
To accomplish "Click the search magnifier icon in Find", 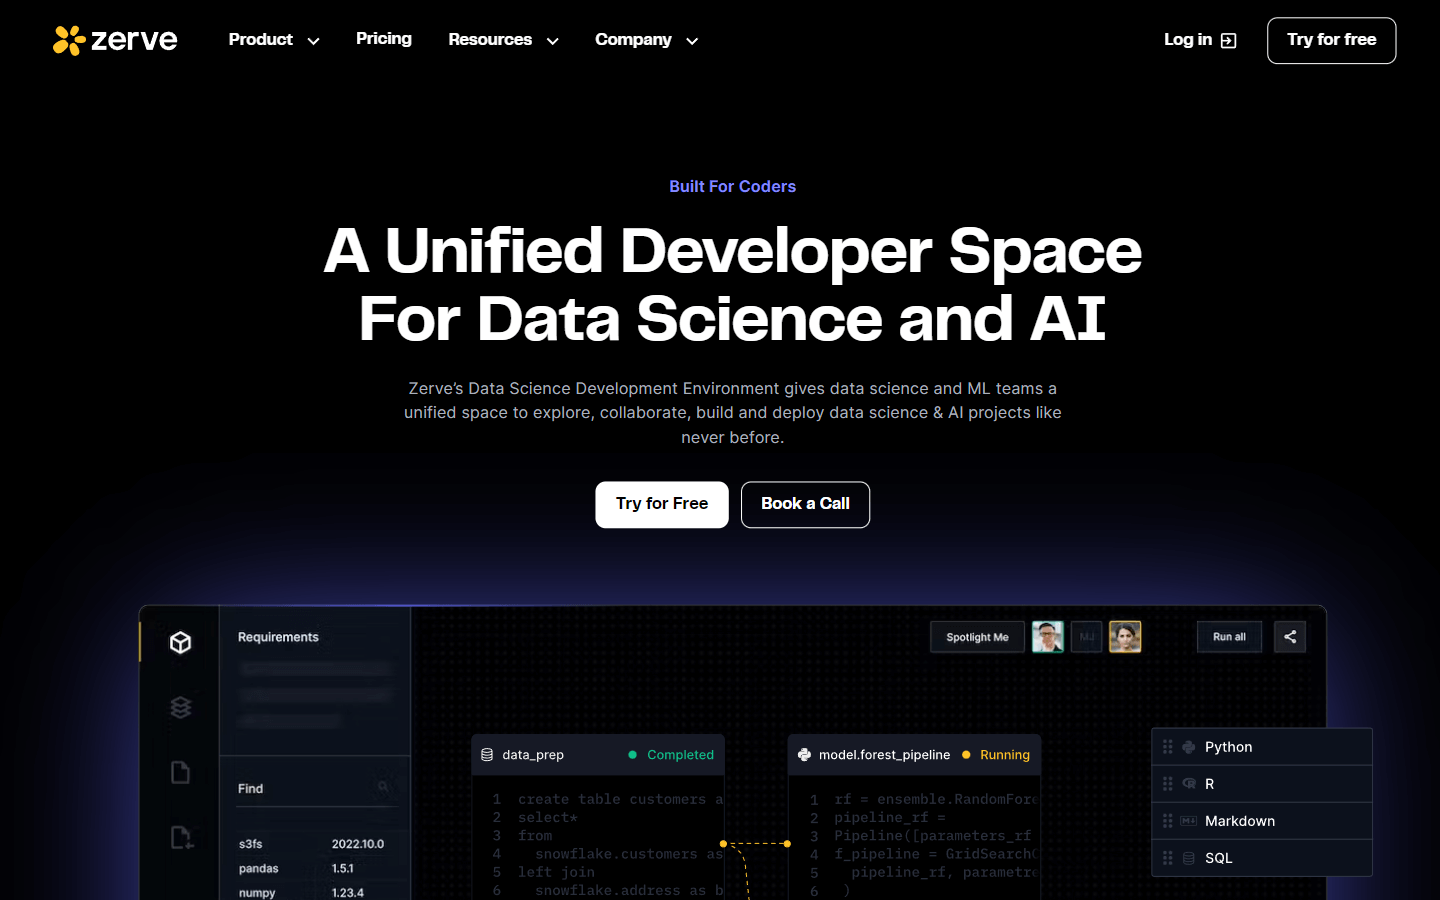I will (383, 788).
